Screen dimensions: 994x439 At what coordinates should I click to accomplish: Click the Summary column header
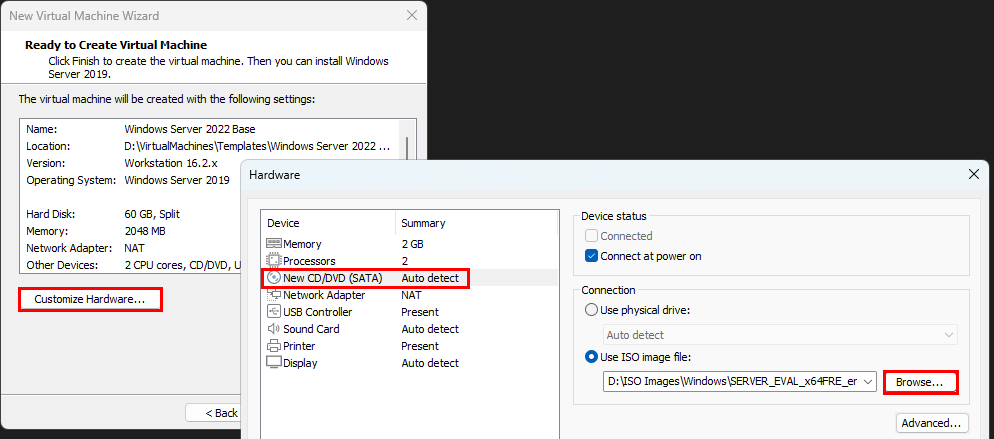click(422, 223)
